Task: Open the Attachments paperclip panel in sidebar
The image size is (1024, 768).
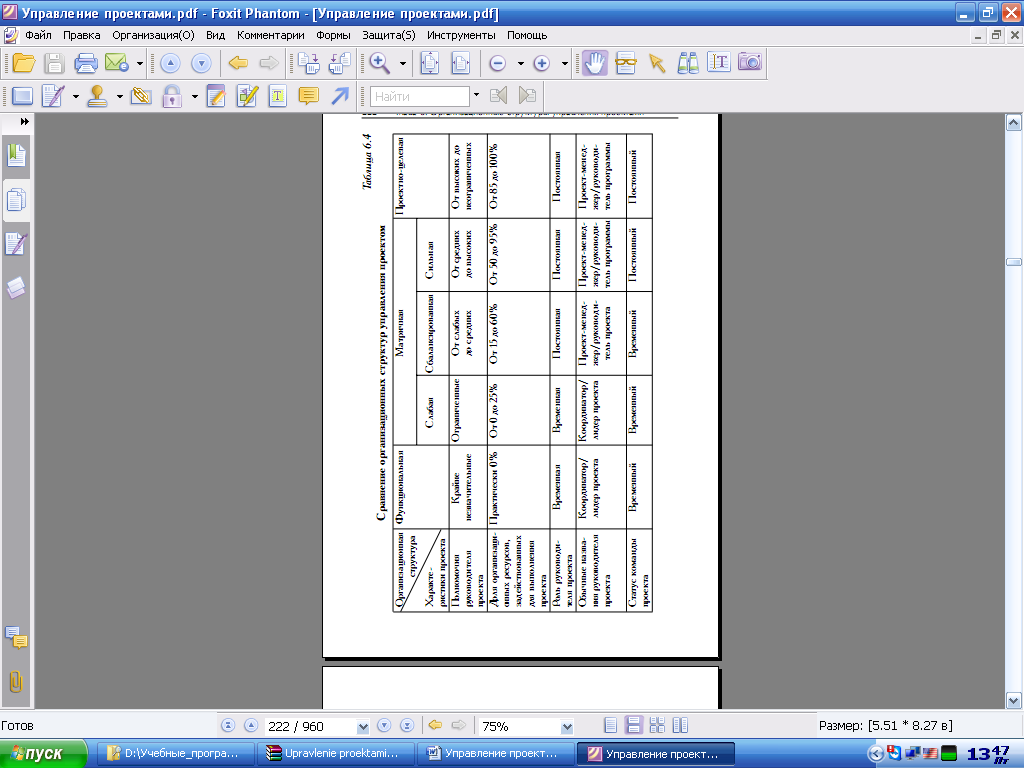Action: (x=16, y=682)
